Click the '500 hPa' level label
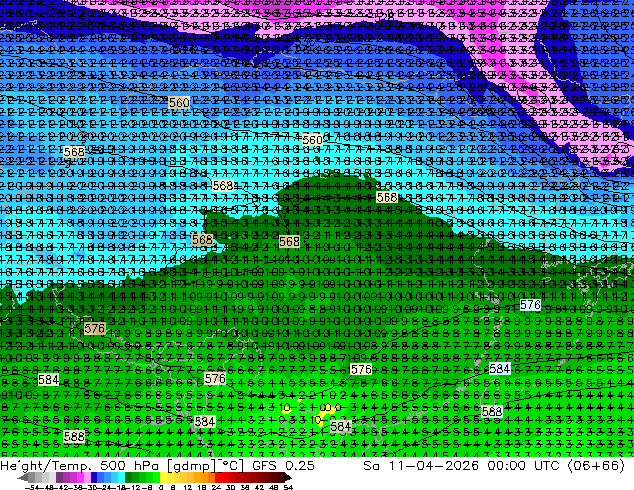This screenshot has width=634, height=490. (x=129, y=466)
